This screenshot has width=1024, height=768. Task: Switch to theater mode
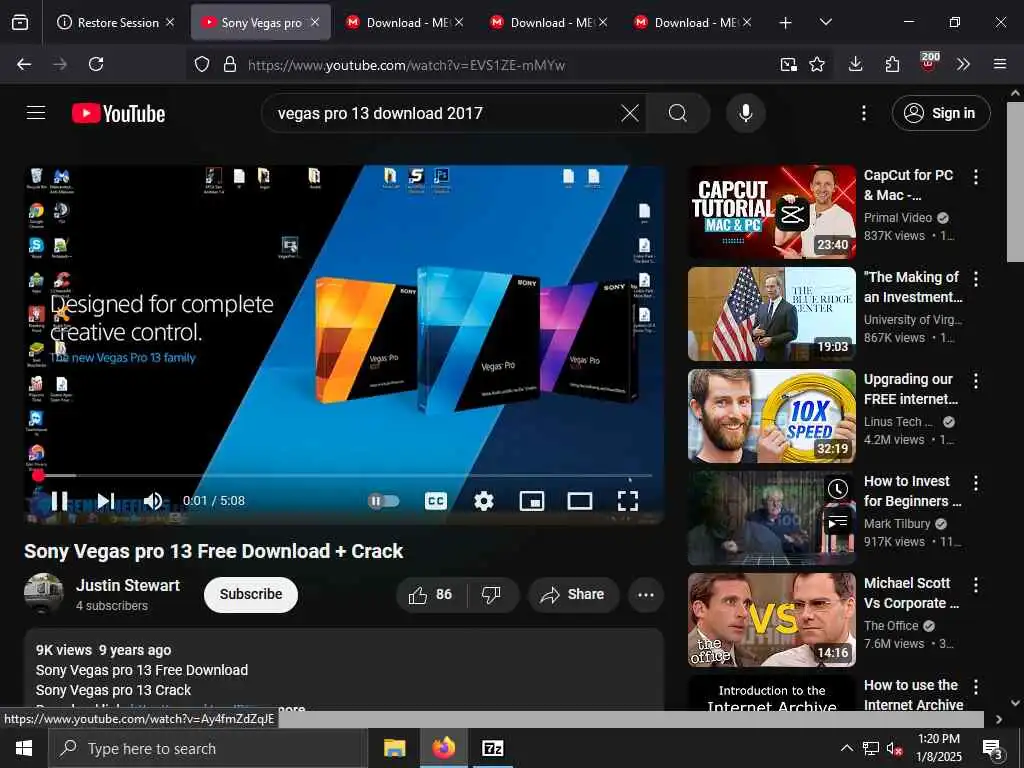[x=580, y=501]
